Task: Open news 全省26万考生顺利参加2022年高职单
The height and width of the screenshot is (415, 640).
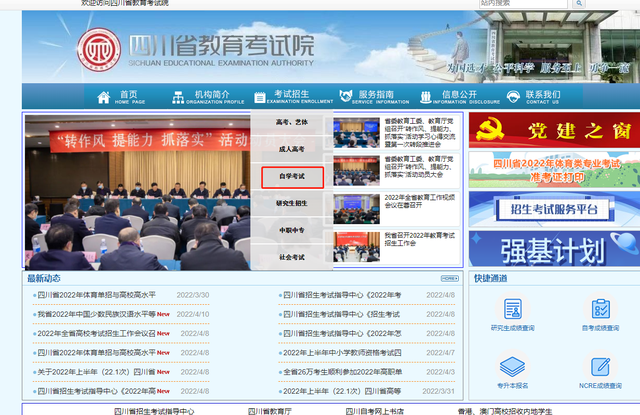Action: 342,372
